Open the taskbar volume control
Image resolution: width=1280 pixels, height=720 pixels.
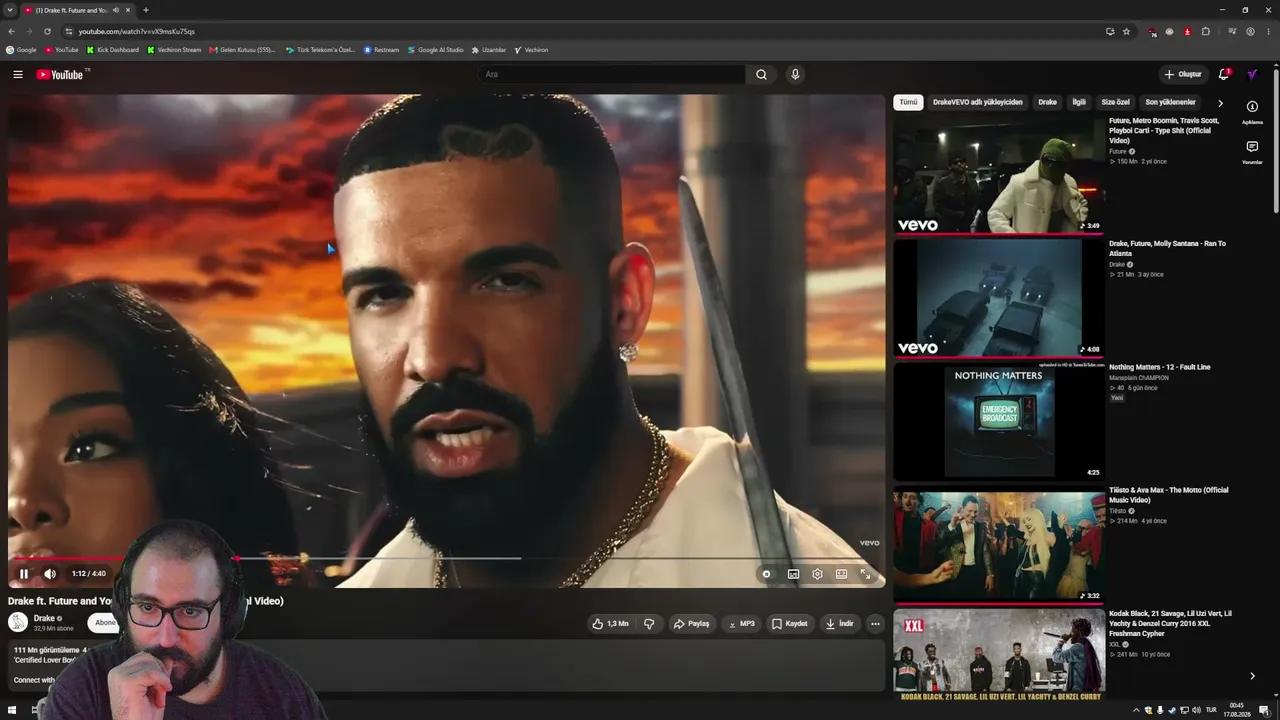(x=1196, y=710)
